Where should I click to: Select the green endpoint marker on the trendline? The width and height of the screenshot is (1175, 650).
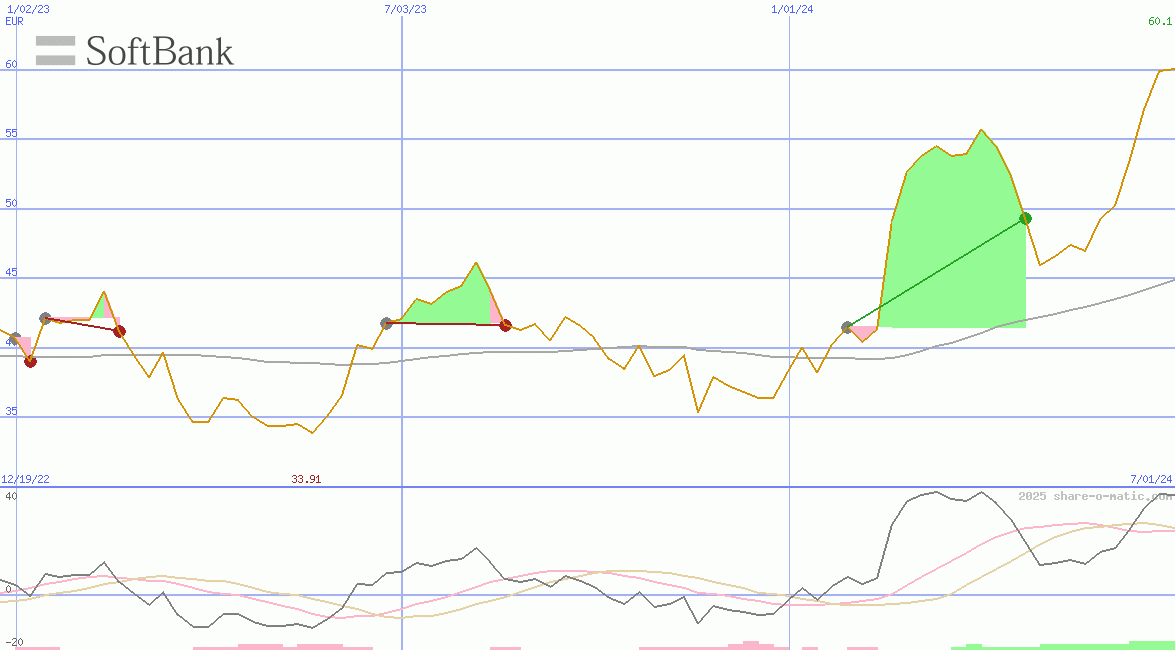pyautogui.click(x=1025, y=218)
